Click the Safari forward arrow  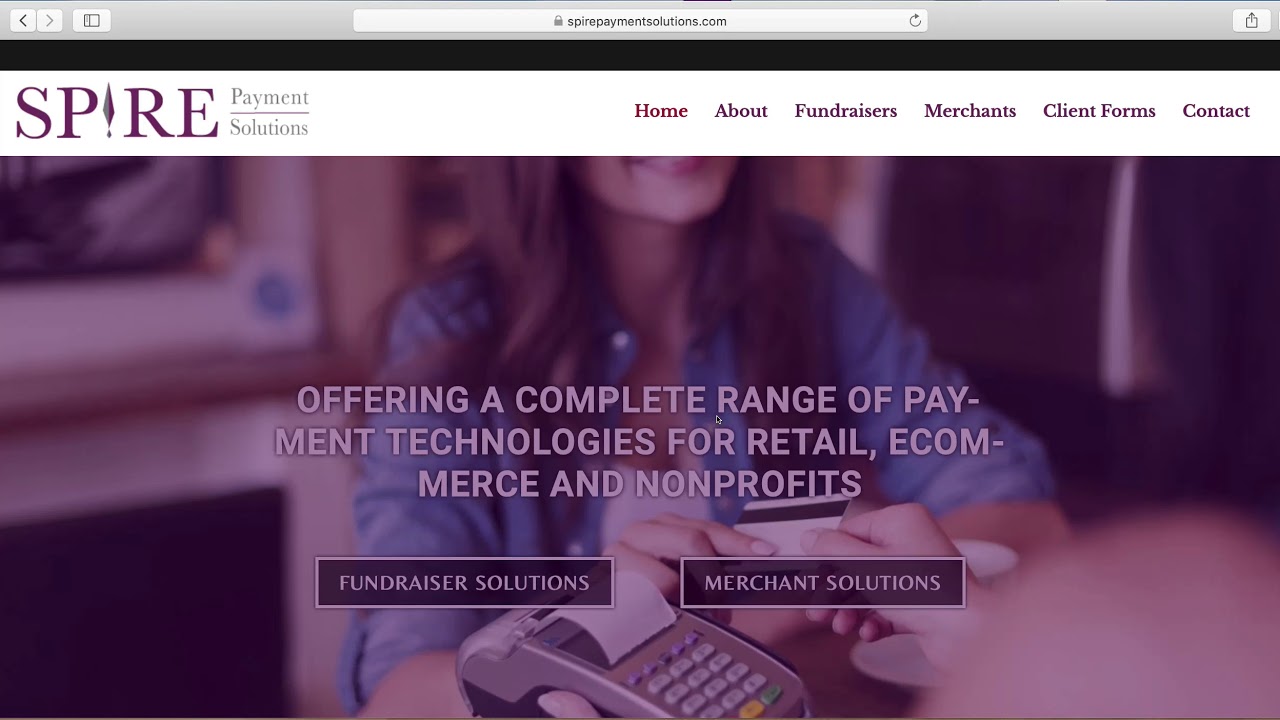coord(49,20)
